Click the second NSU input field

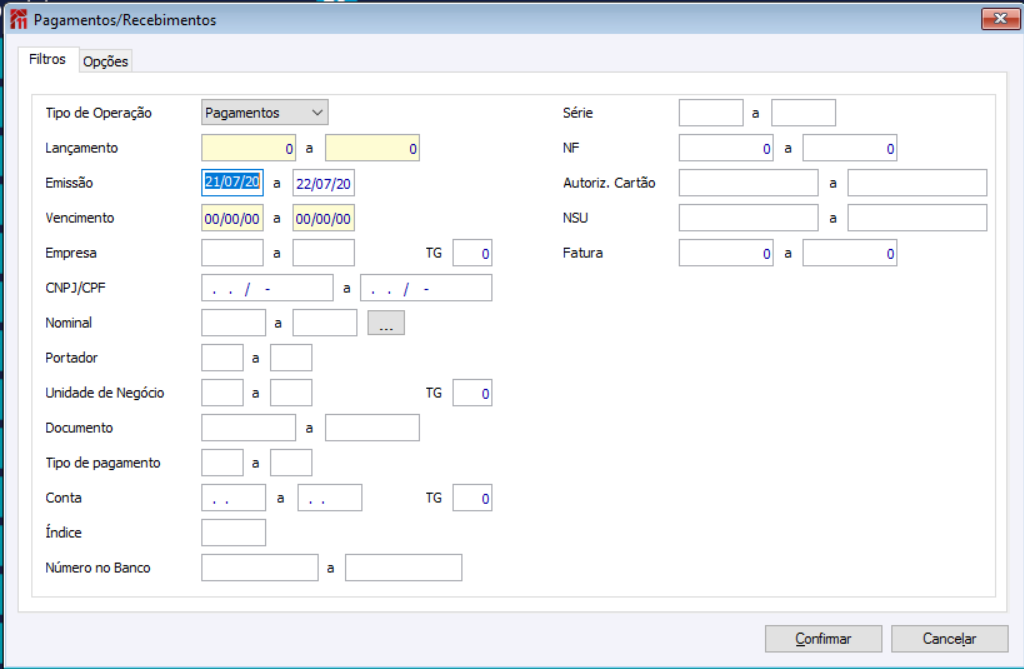tap(917, 218)
